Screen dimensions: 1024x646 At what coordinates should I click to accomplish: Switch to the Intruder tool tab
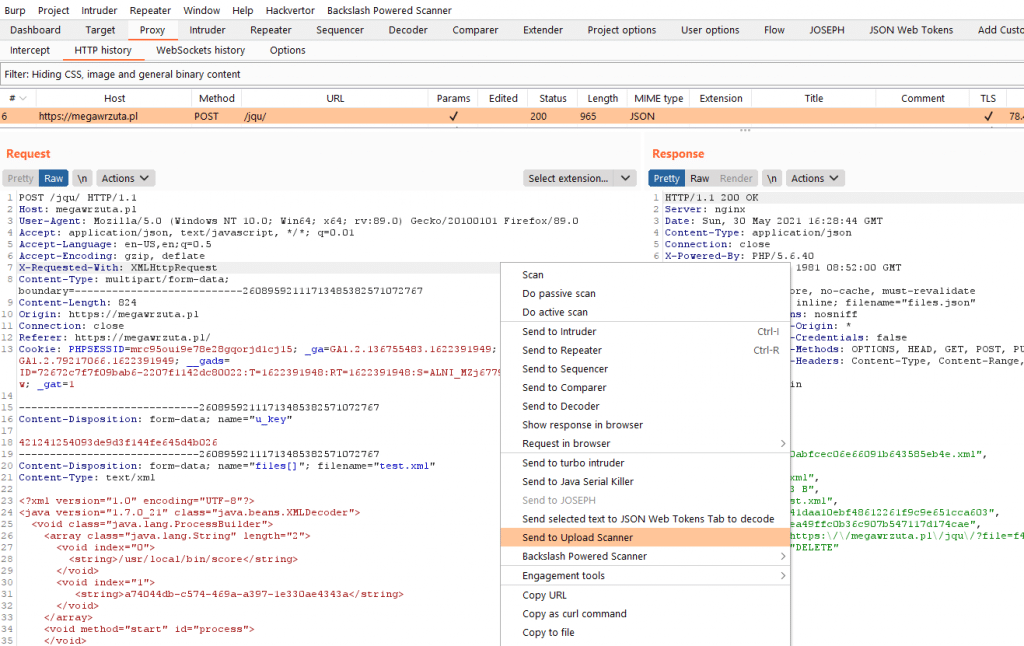pos(207,30)
